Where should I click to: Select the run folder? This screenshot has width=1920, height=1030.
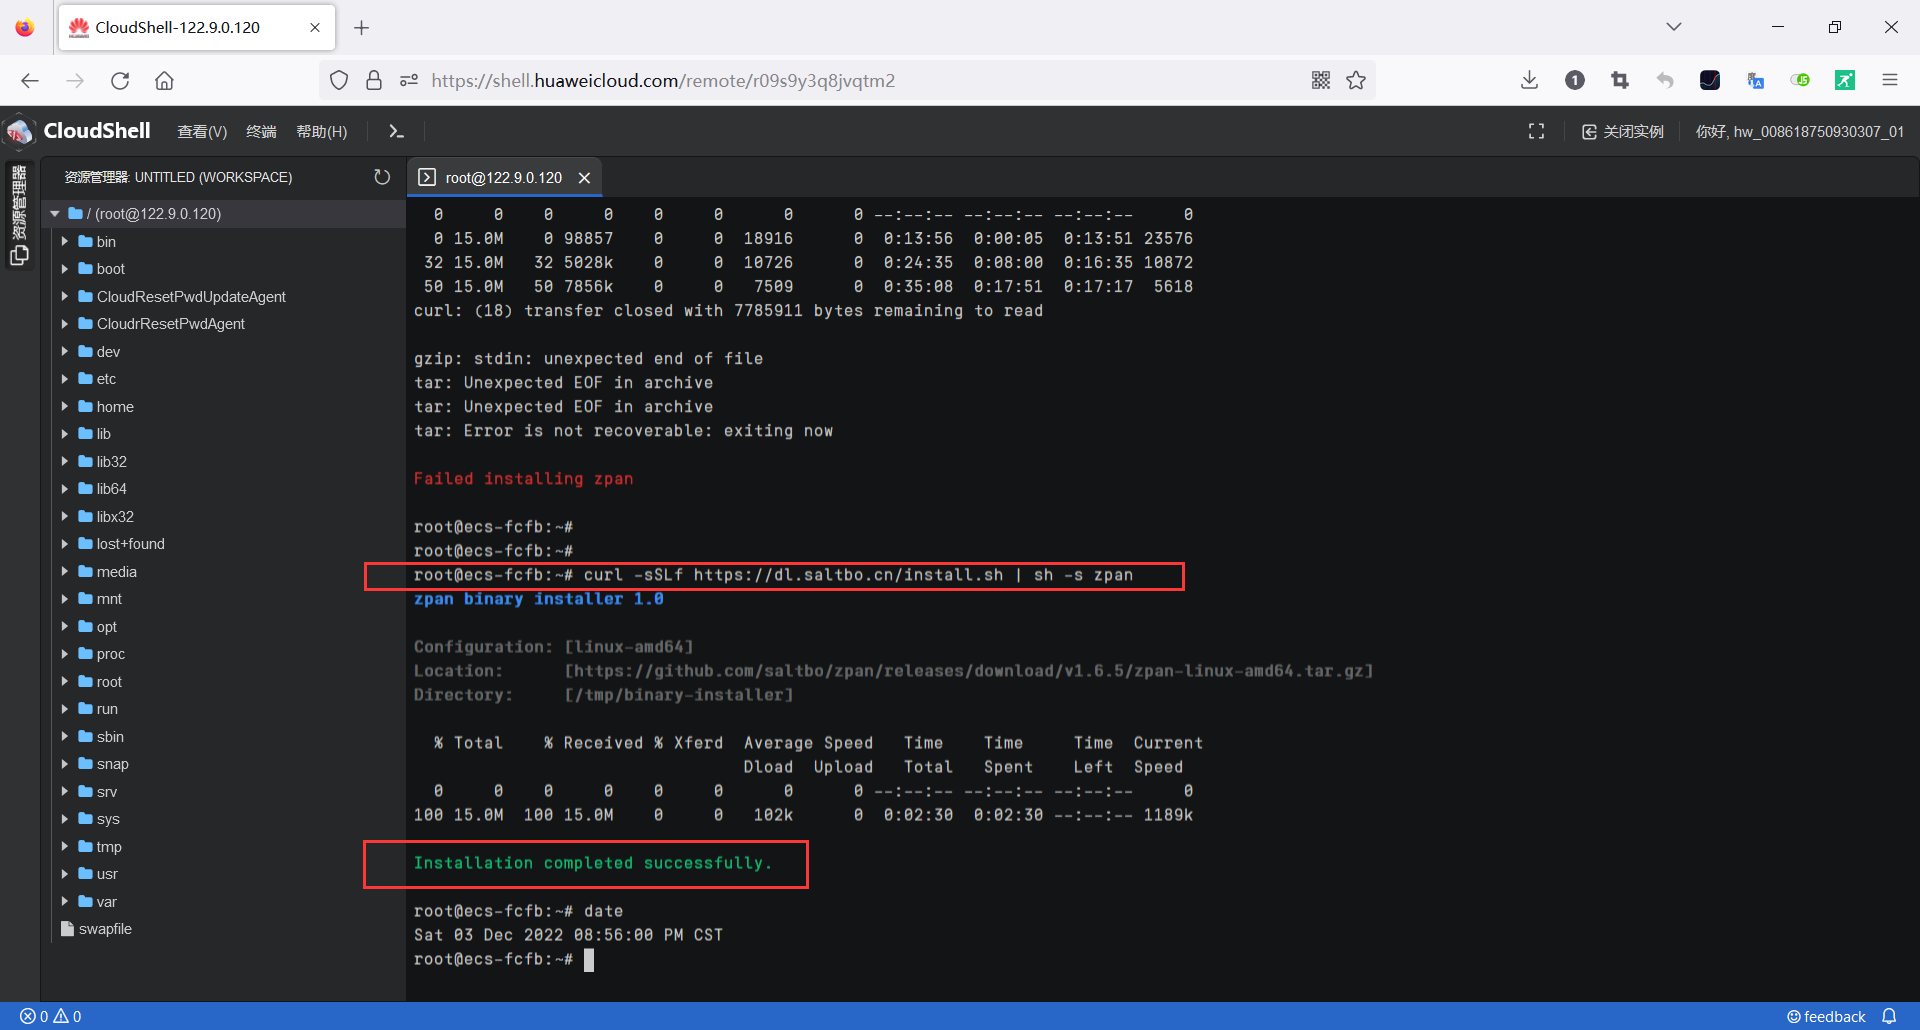tap(107, 709)
